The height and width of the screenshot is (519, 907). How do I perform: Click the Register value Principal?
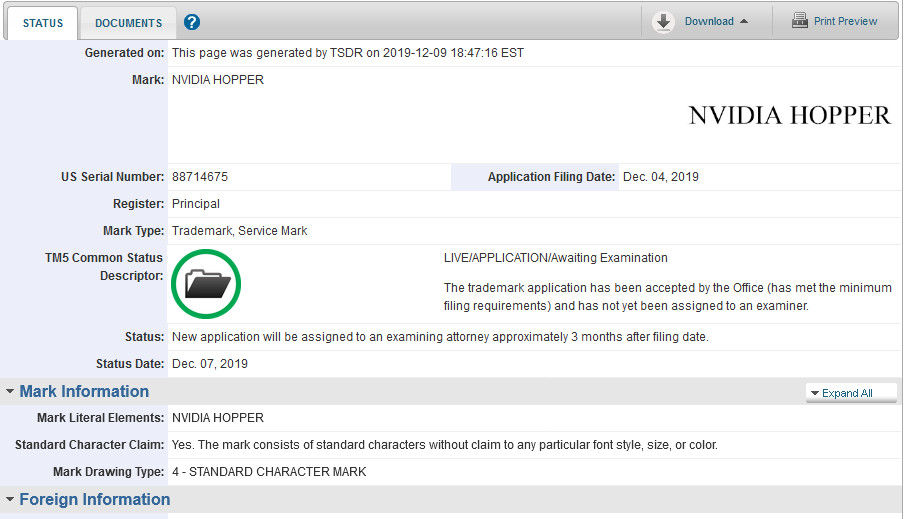pyautogui.click(x=196, y=204)
